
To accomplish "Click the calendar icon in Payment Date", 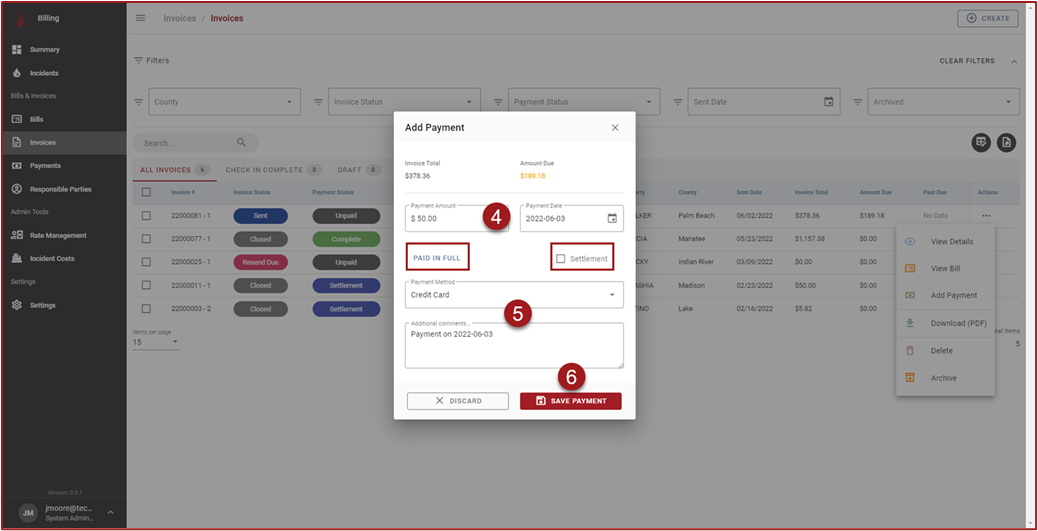I will [612, 218].
